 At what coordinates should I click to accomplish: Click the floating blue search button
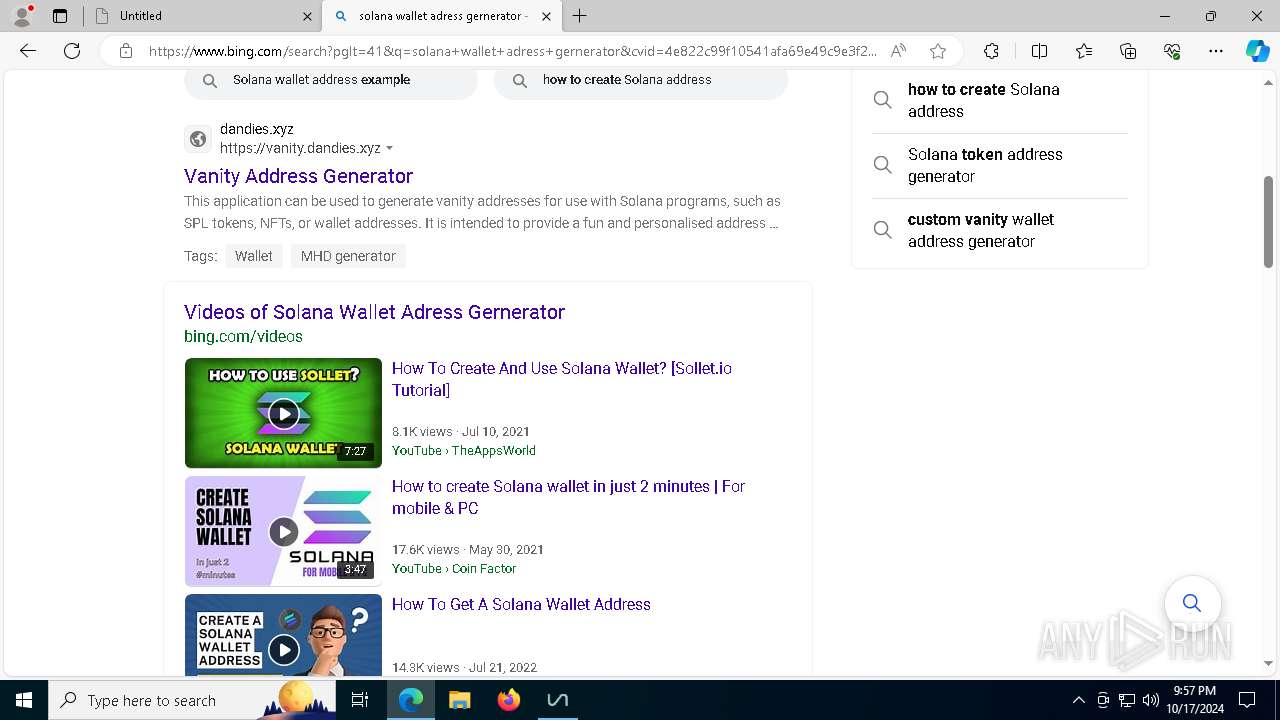click(1192, 603)
